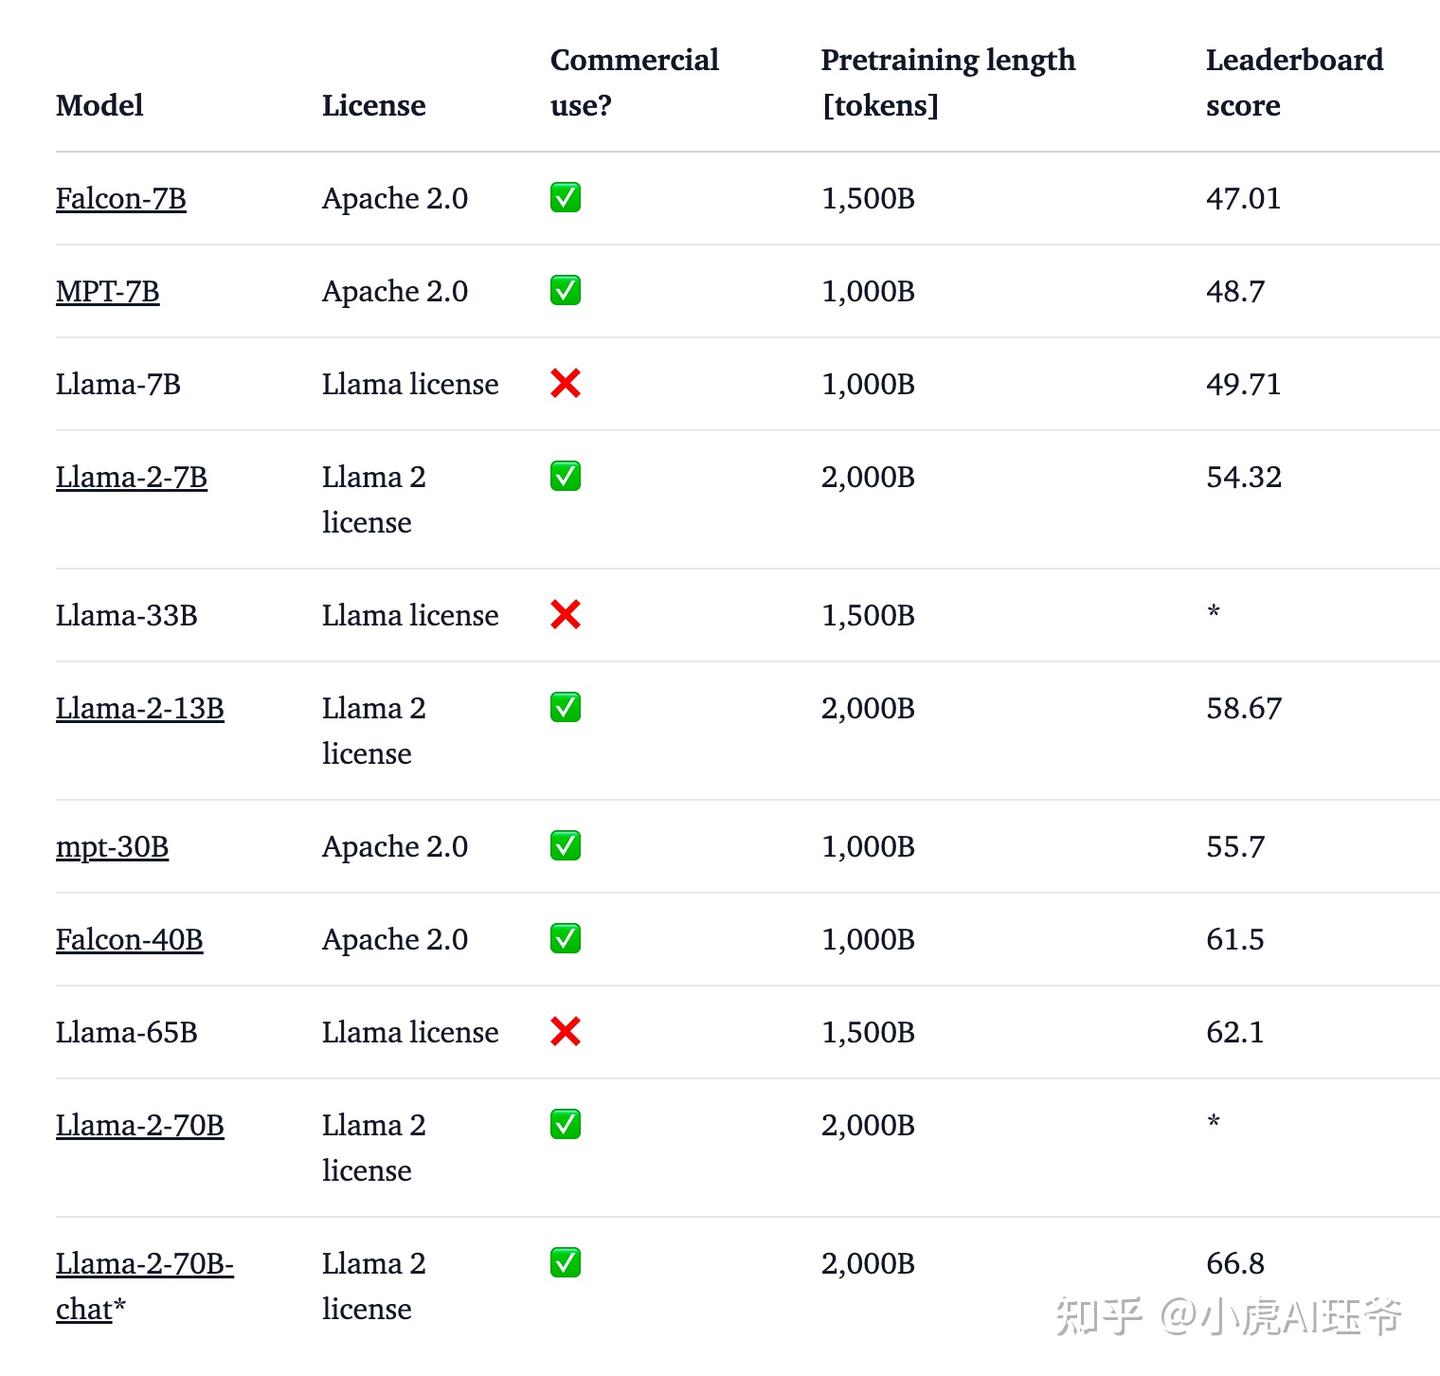Click the red cross in Llama-33B row
The width and height of the screenshot is (1440, 1376).
[x=565, y=614]
